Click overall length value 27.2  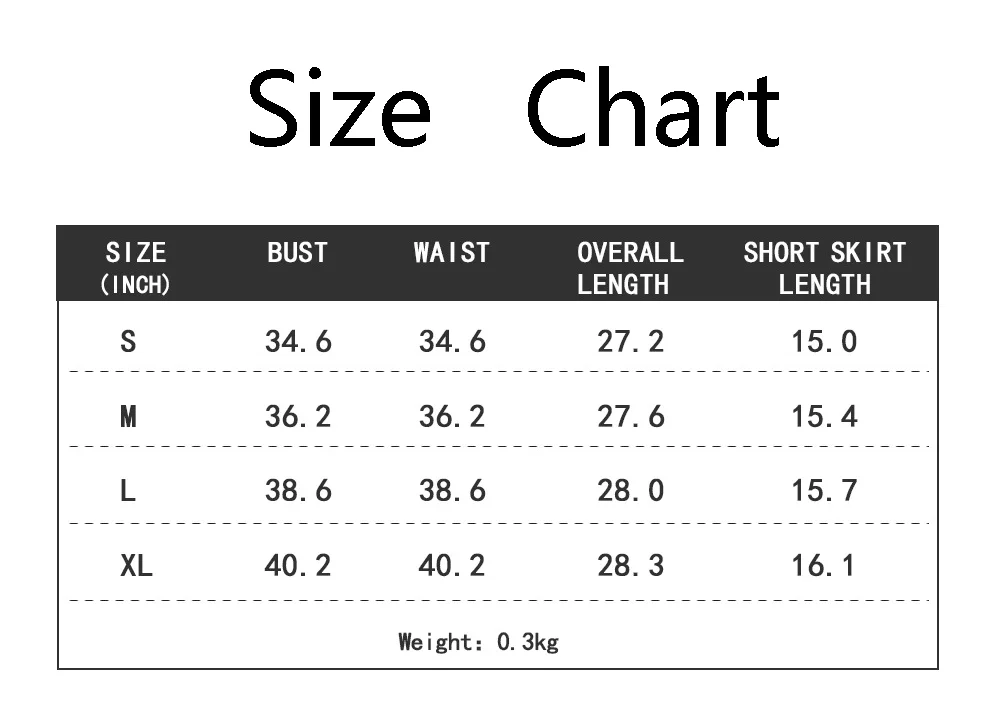click(x=631, y=342)
